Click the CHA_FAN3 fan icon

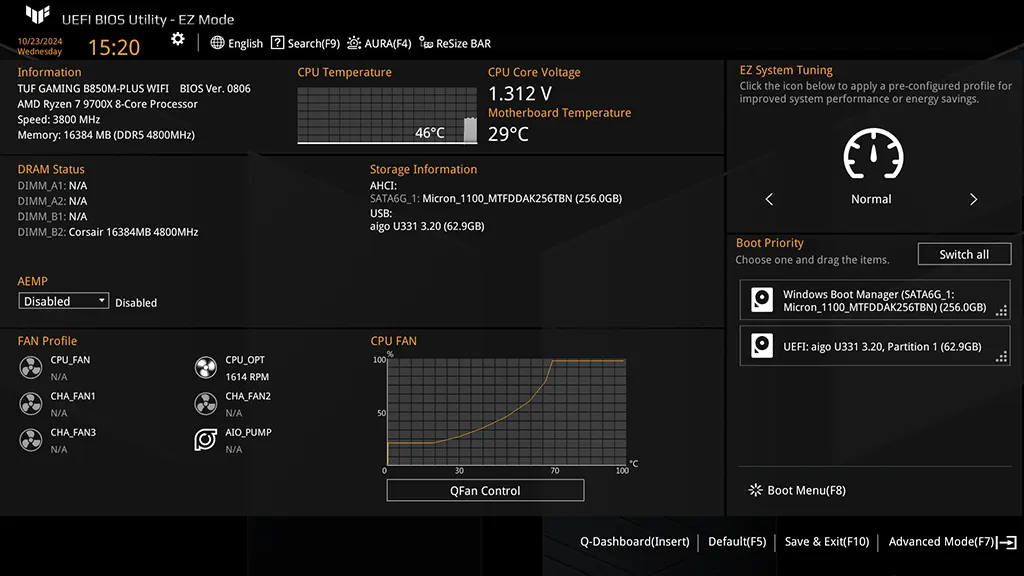coord(31,440)
